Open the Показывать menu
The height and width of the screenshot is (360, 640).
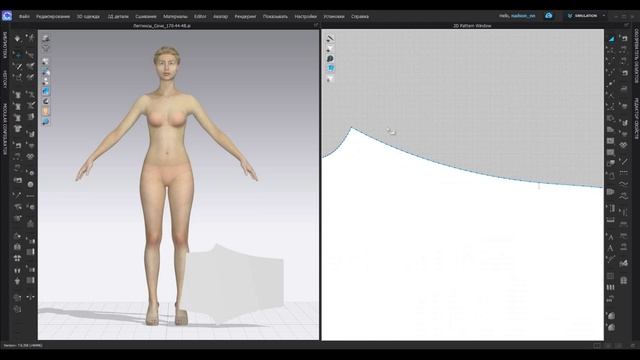(x=275, y=17)
